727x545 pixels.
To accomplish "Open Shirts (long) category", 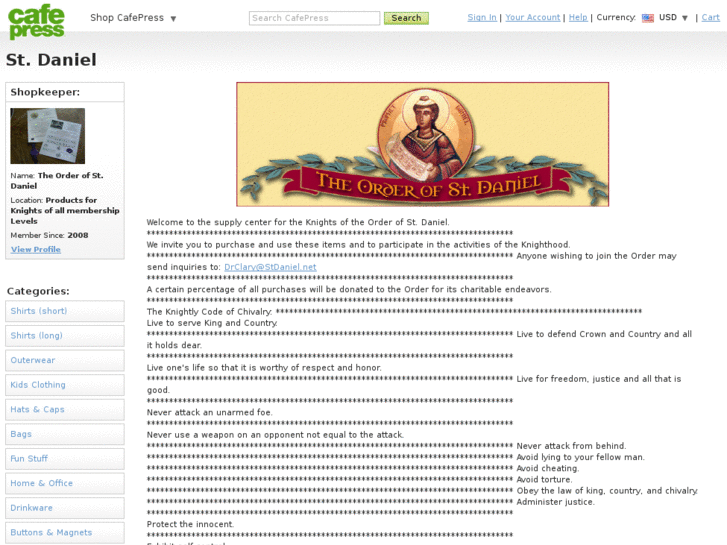I will (65, 335).
